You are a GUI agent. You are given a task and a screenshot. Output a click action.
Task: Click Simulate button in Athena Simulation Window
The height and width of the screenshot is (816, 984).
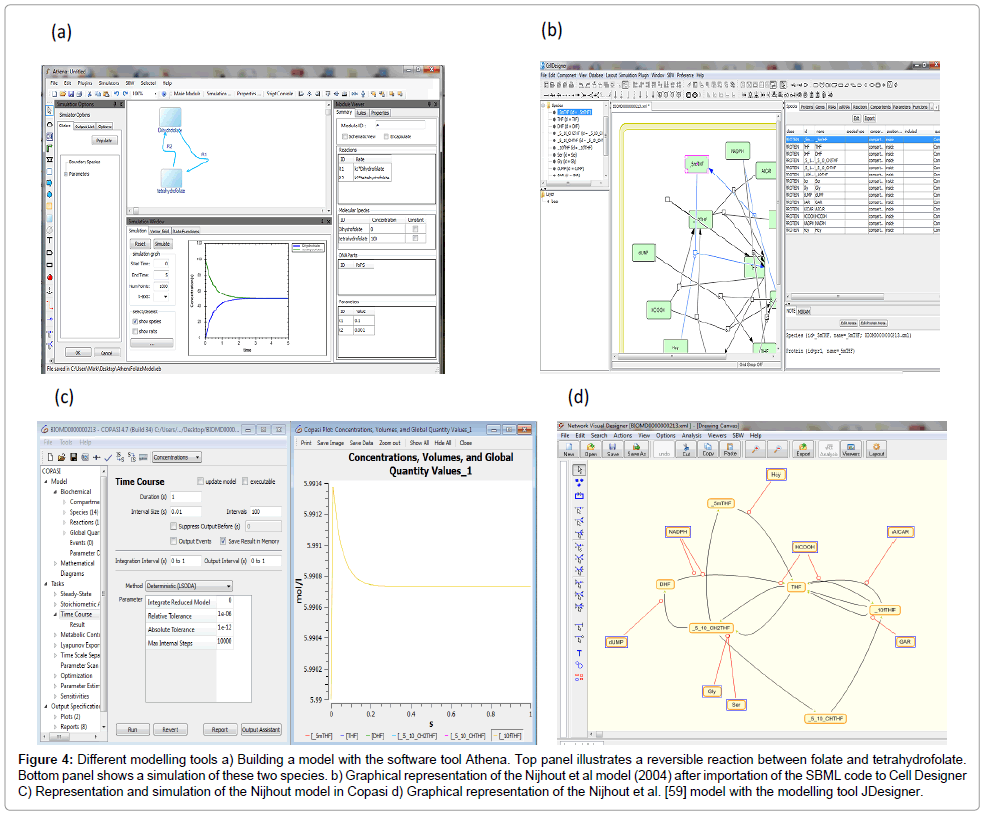coord(162,244)
